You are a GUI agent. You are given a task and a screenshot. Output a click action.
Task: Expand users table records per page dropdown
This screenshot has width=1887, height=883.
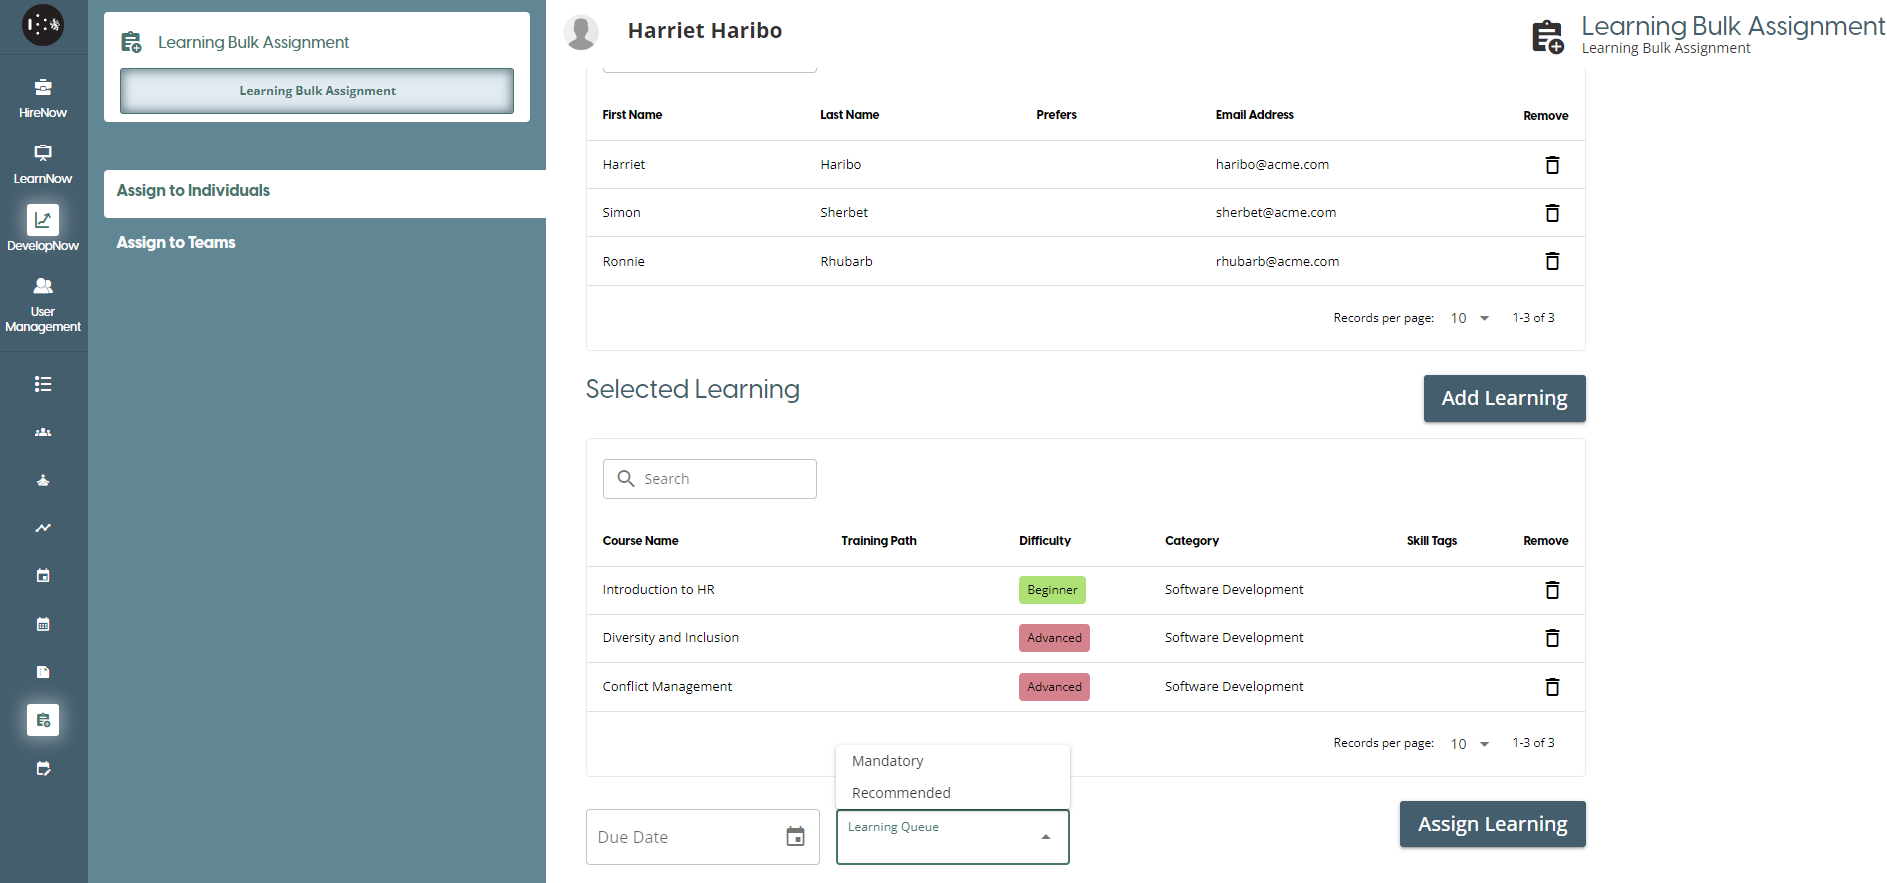[1470, 318]
